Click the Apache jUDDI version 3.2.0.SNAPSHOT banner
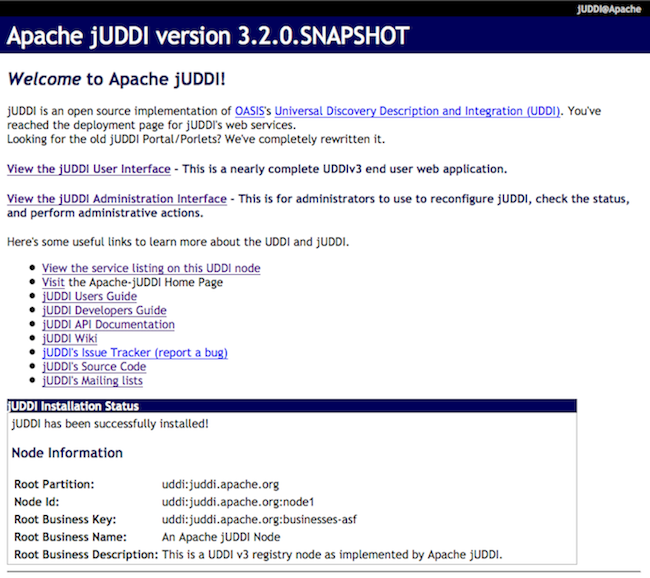 tap(208, 37)
